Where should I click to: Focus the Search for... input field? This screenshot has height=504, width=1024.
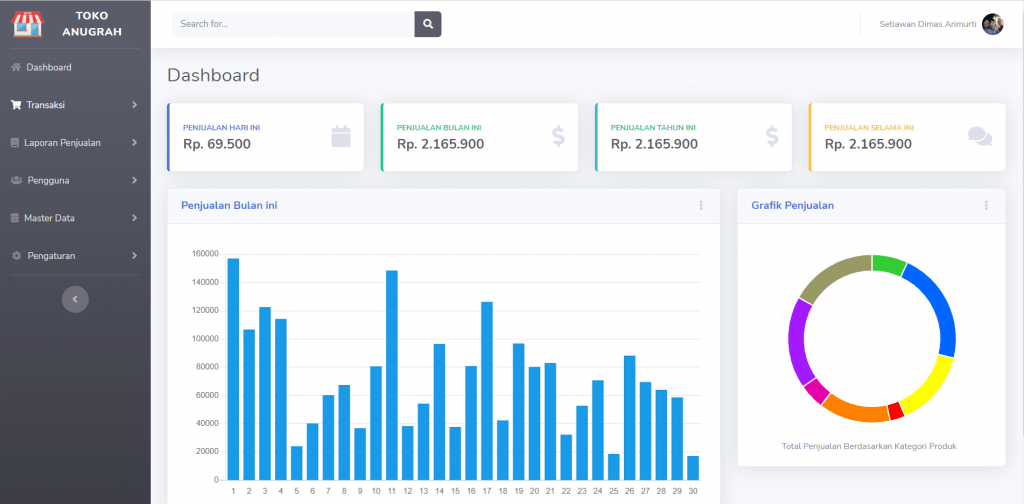point(293,24)
